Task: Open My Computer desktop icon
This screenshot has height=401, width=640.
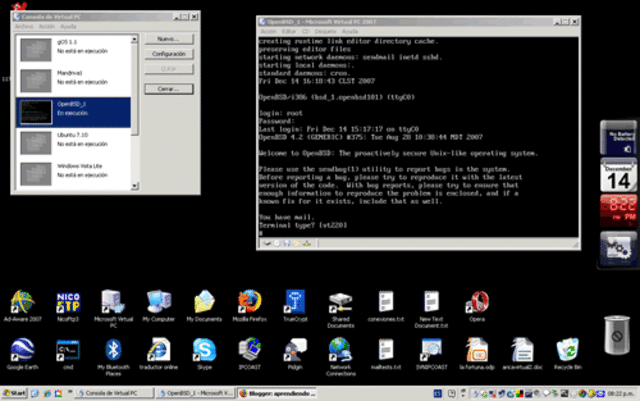Action: [159, 305]
